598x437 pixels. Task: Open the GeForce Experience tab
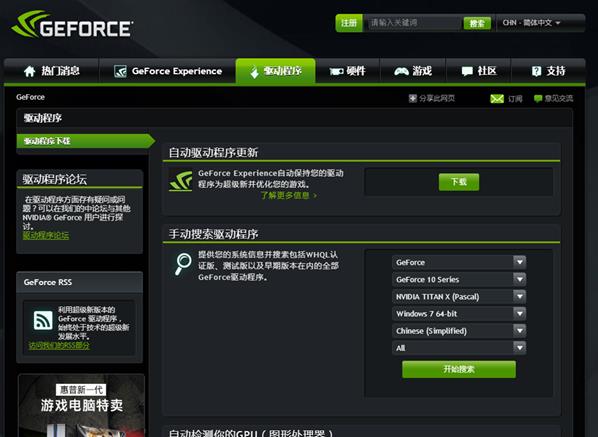[168, 71]
